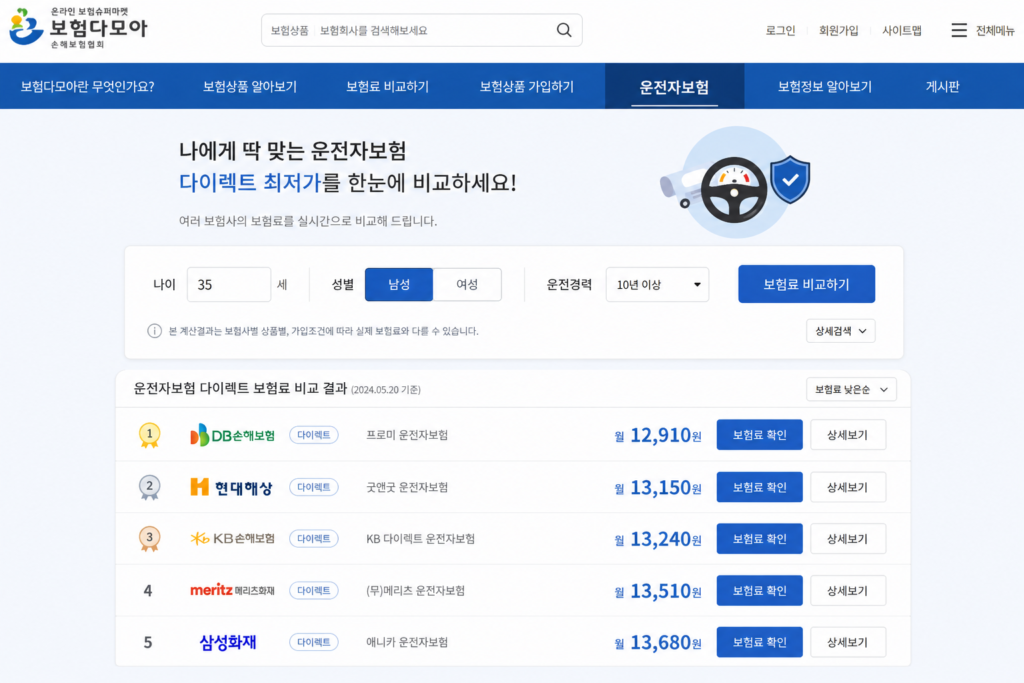Click the DB손해보험 logo
The width and height of the screenshot is (1024, 683).
point(232,435)
